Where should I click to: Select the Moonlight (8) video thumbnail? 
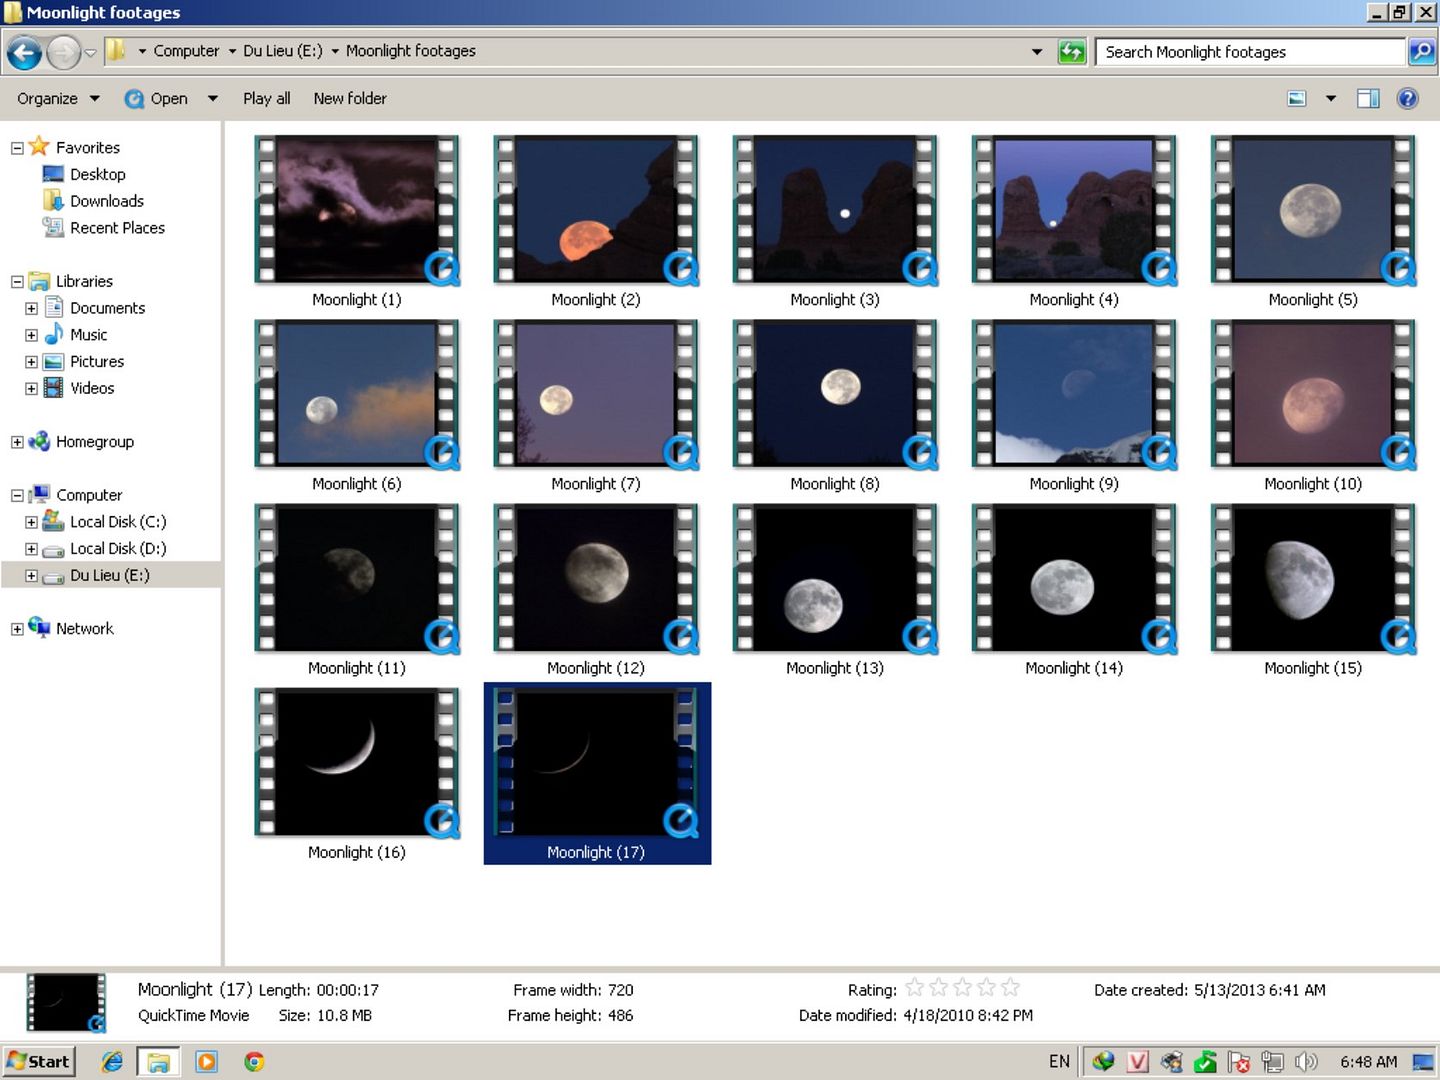[835, 394]
